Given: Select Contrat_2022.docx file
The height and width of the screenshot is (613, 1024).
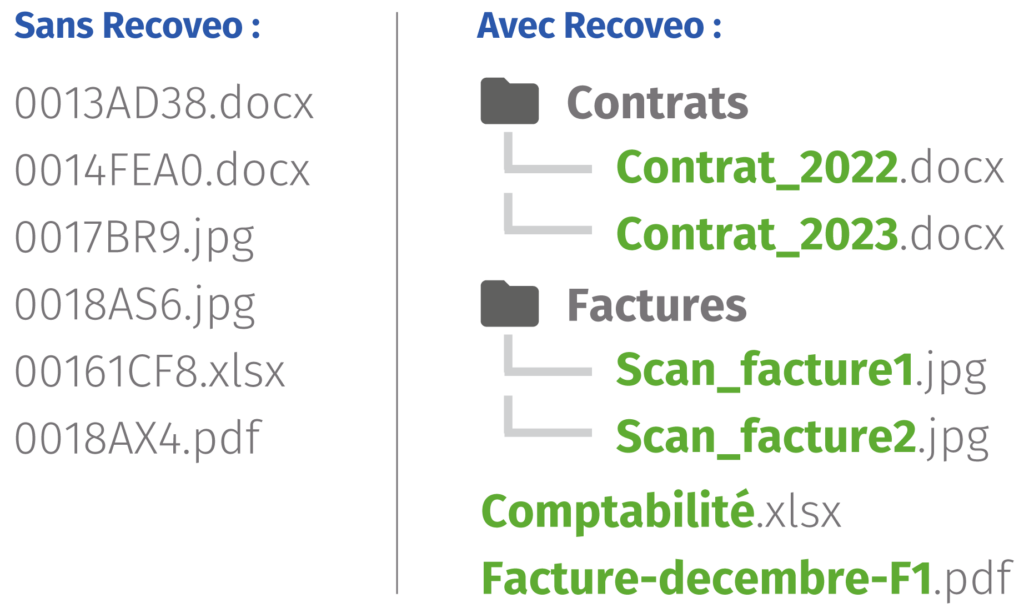Looking at the screenshot, I should [810, 168].
